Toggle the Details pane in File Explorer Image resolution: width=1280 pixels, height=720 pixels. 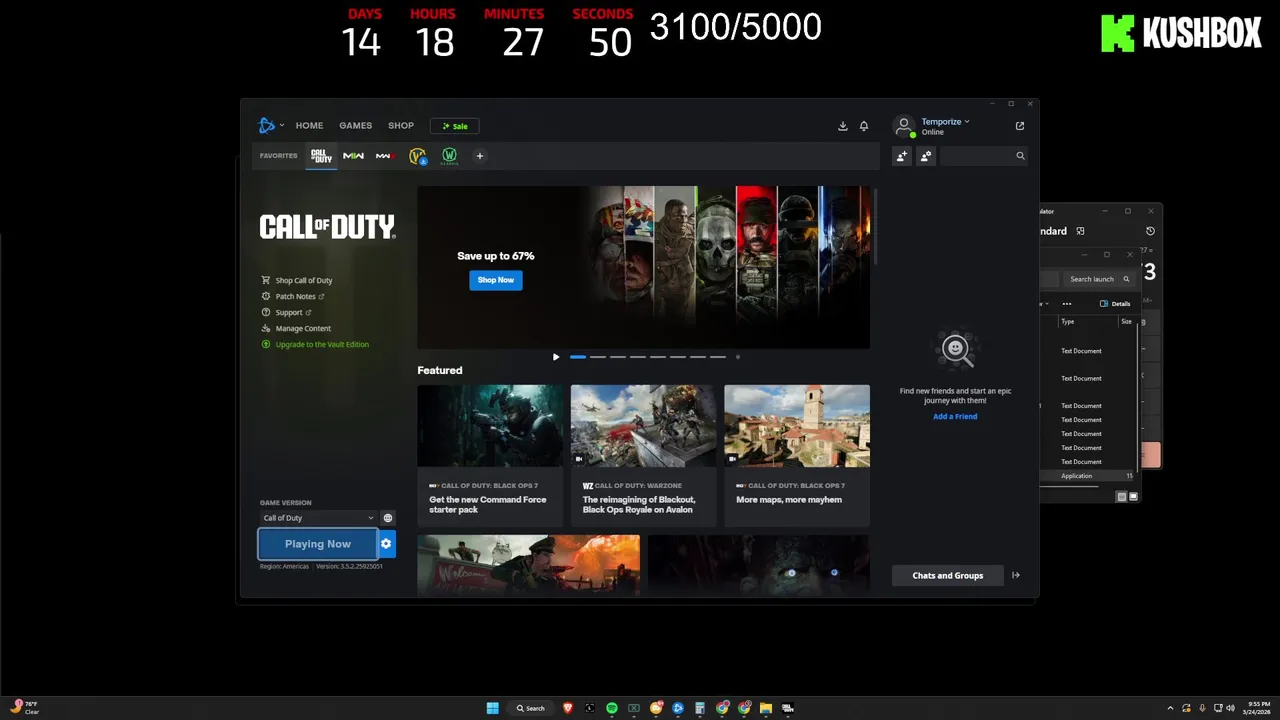[x=1114, y=304]
